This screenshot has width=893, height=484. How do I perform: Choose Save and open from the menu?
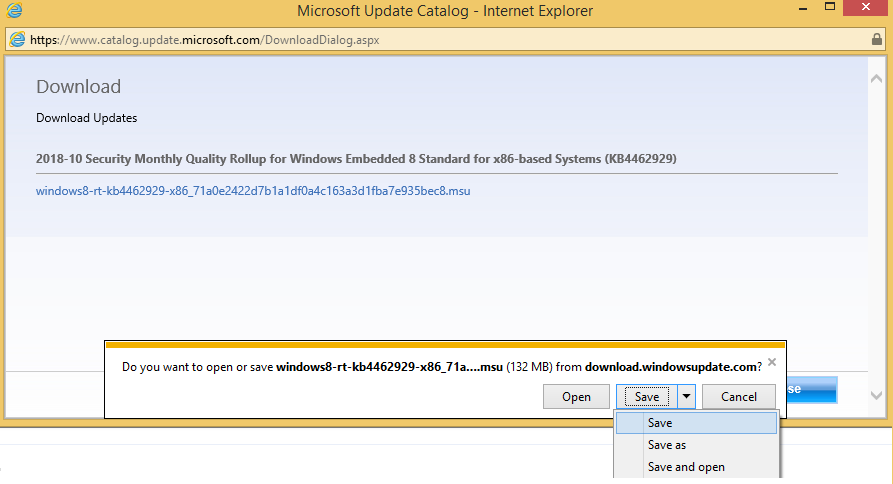pos(696,467)
